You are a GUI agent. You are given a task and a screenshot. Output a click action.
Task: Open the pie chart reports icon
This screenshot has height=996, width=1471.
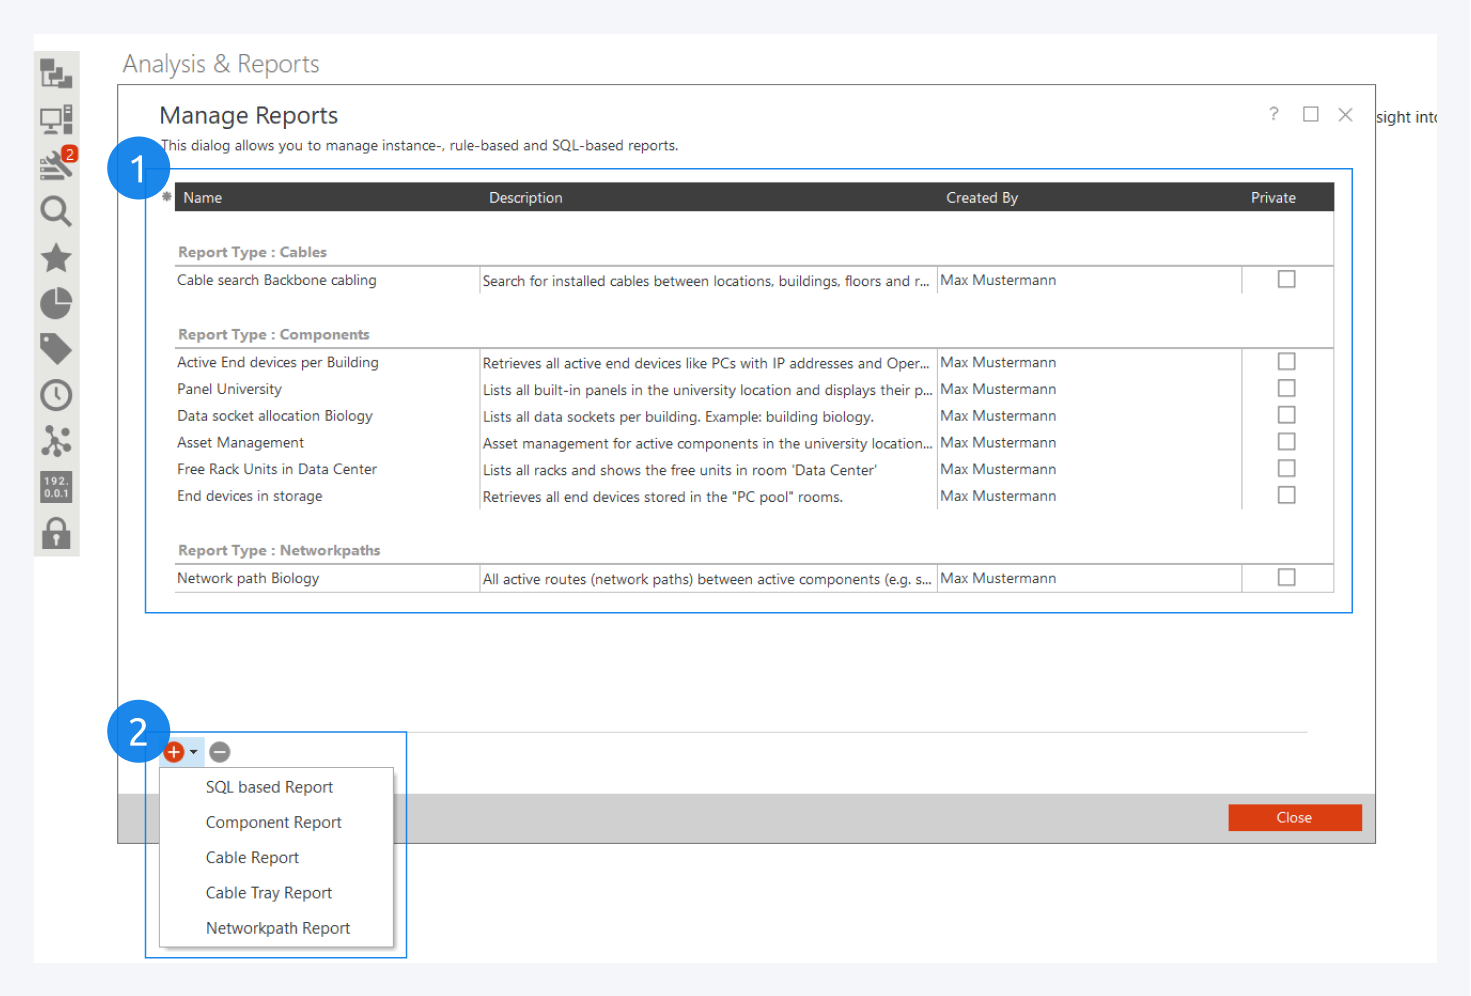(56, 304)
